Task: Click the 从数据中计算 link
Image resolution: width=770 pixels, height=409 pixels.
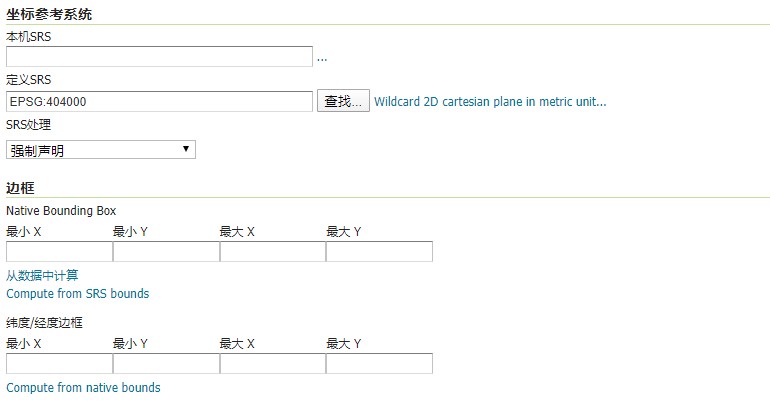Action: point(42,275)
